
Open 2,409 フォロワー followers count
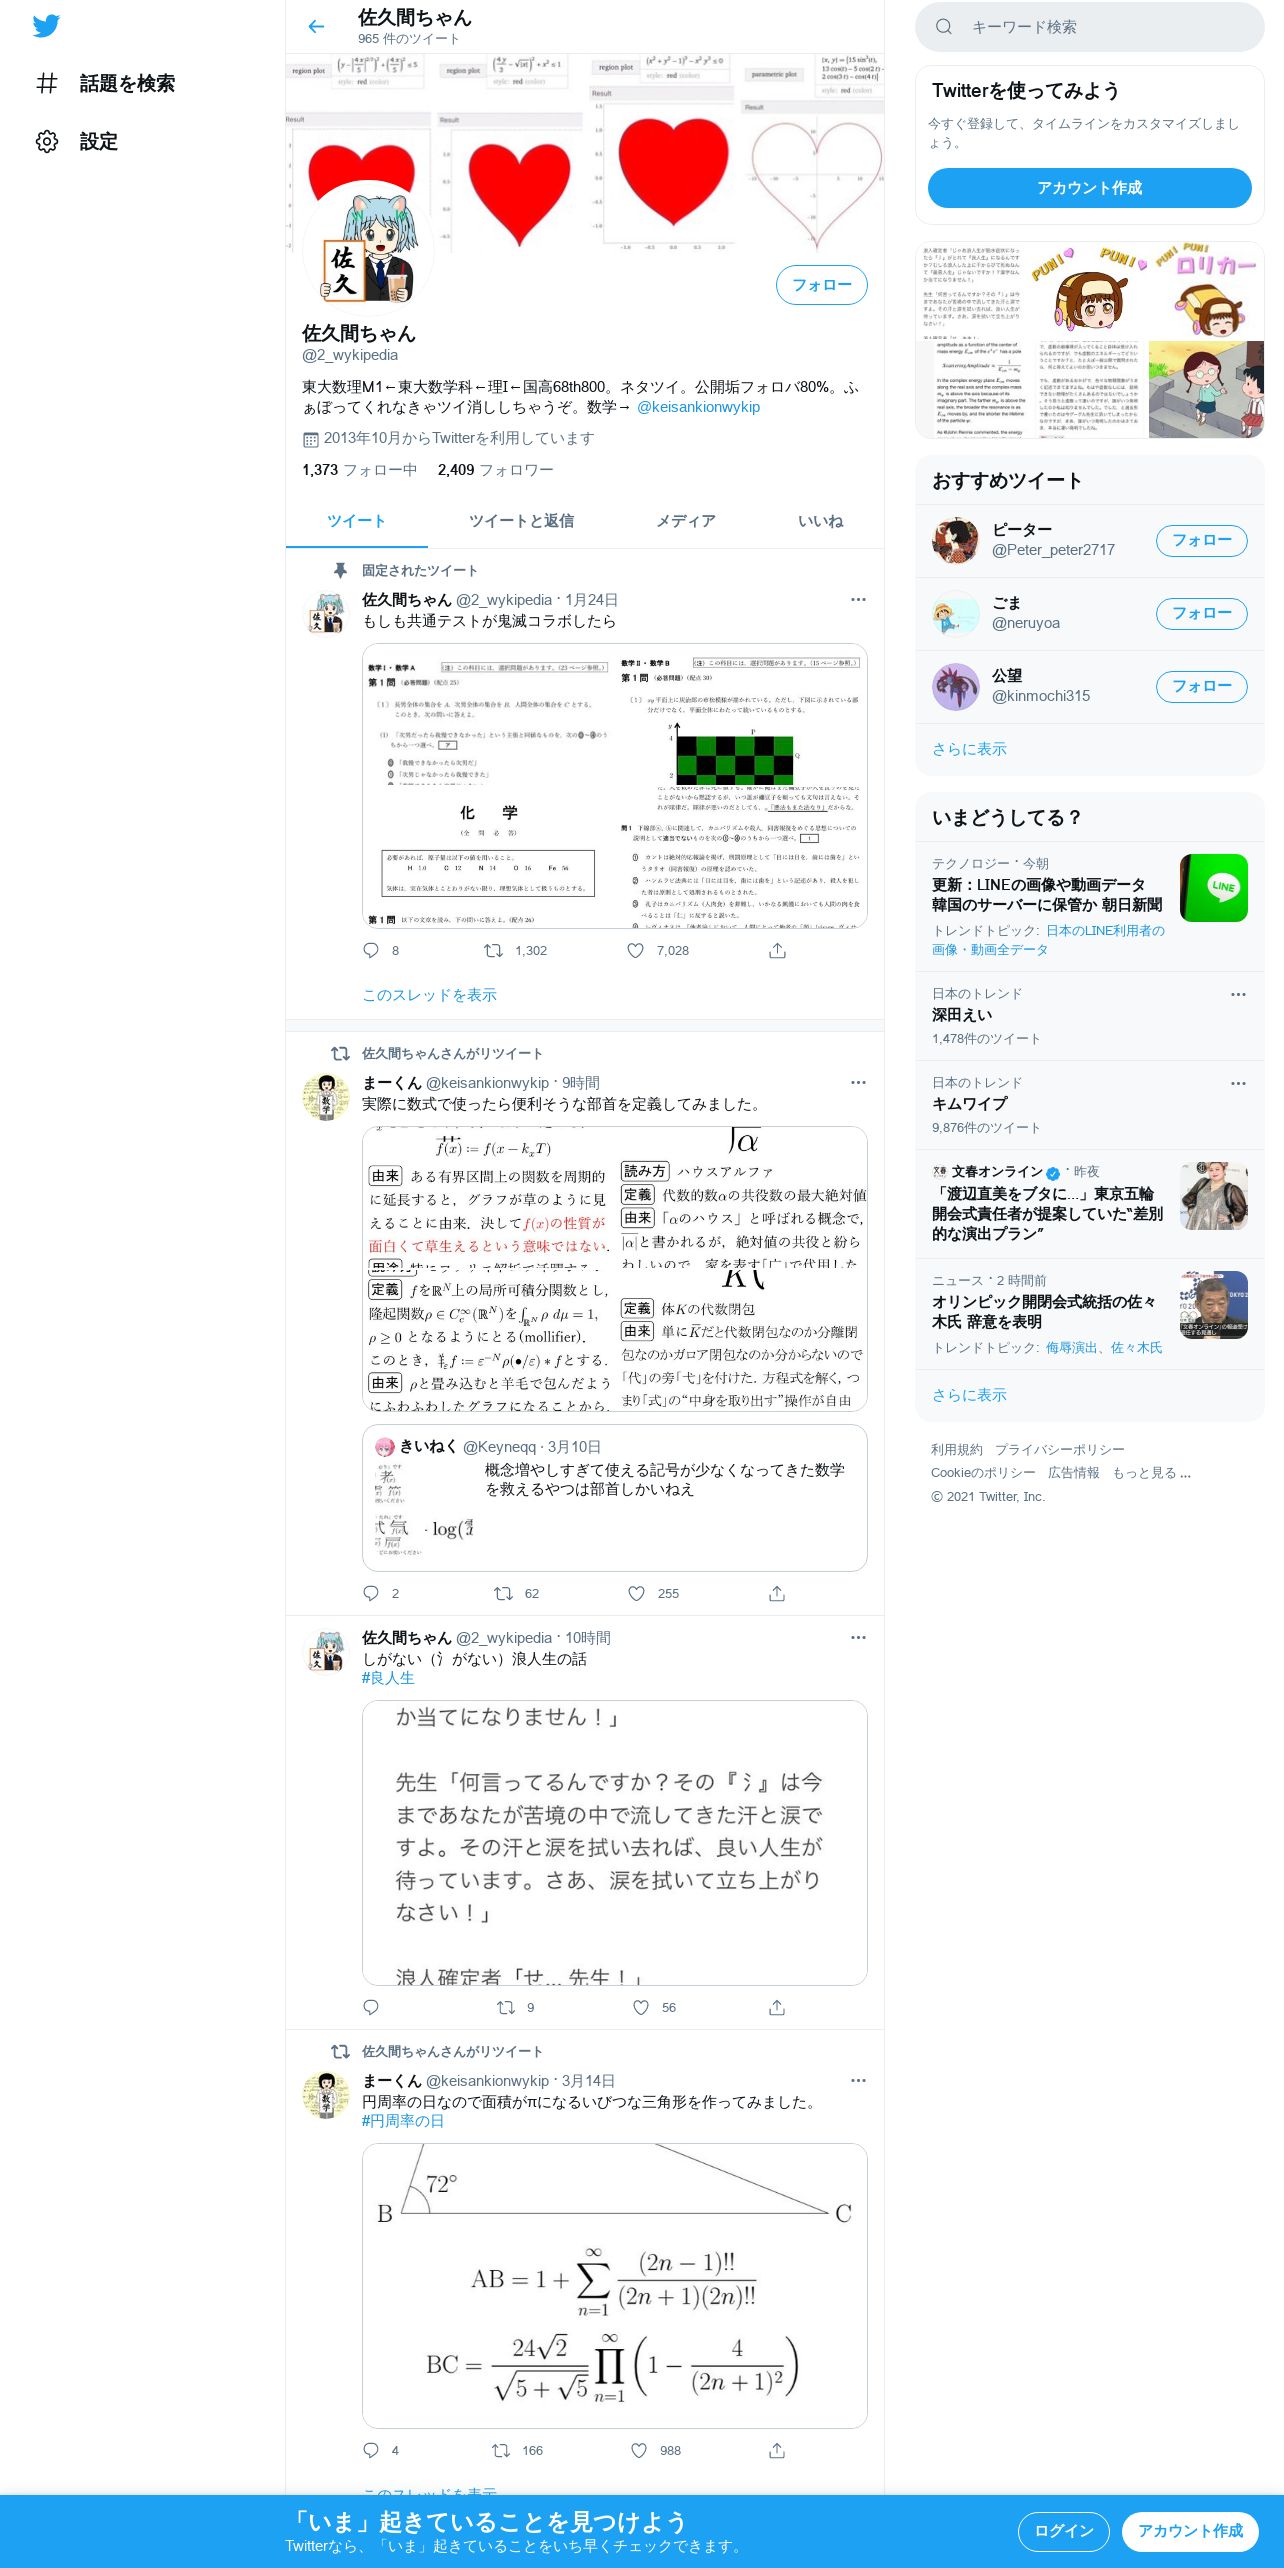tap(496, 470)
